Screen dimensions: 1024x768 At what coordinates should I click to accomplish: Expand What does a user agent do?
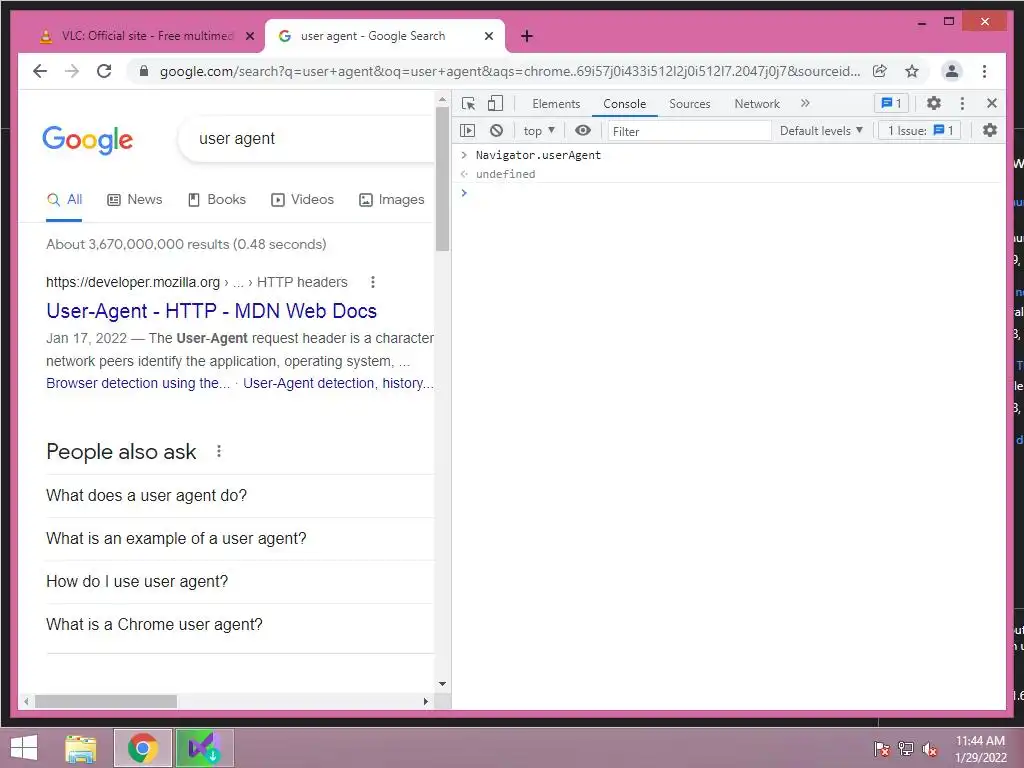[x=240, y=496]
